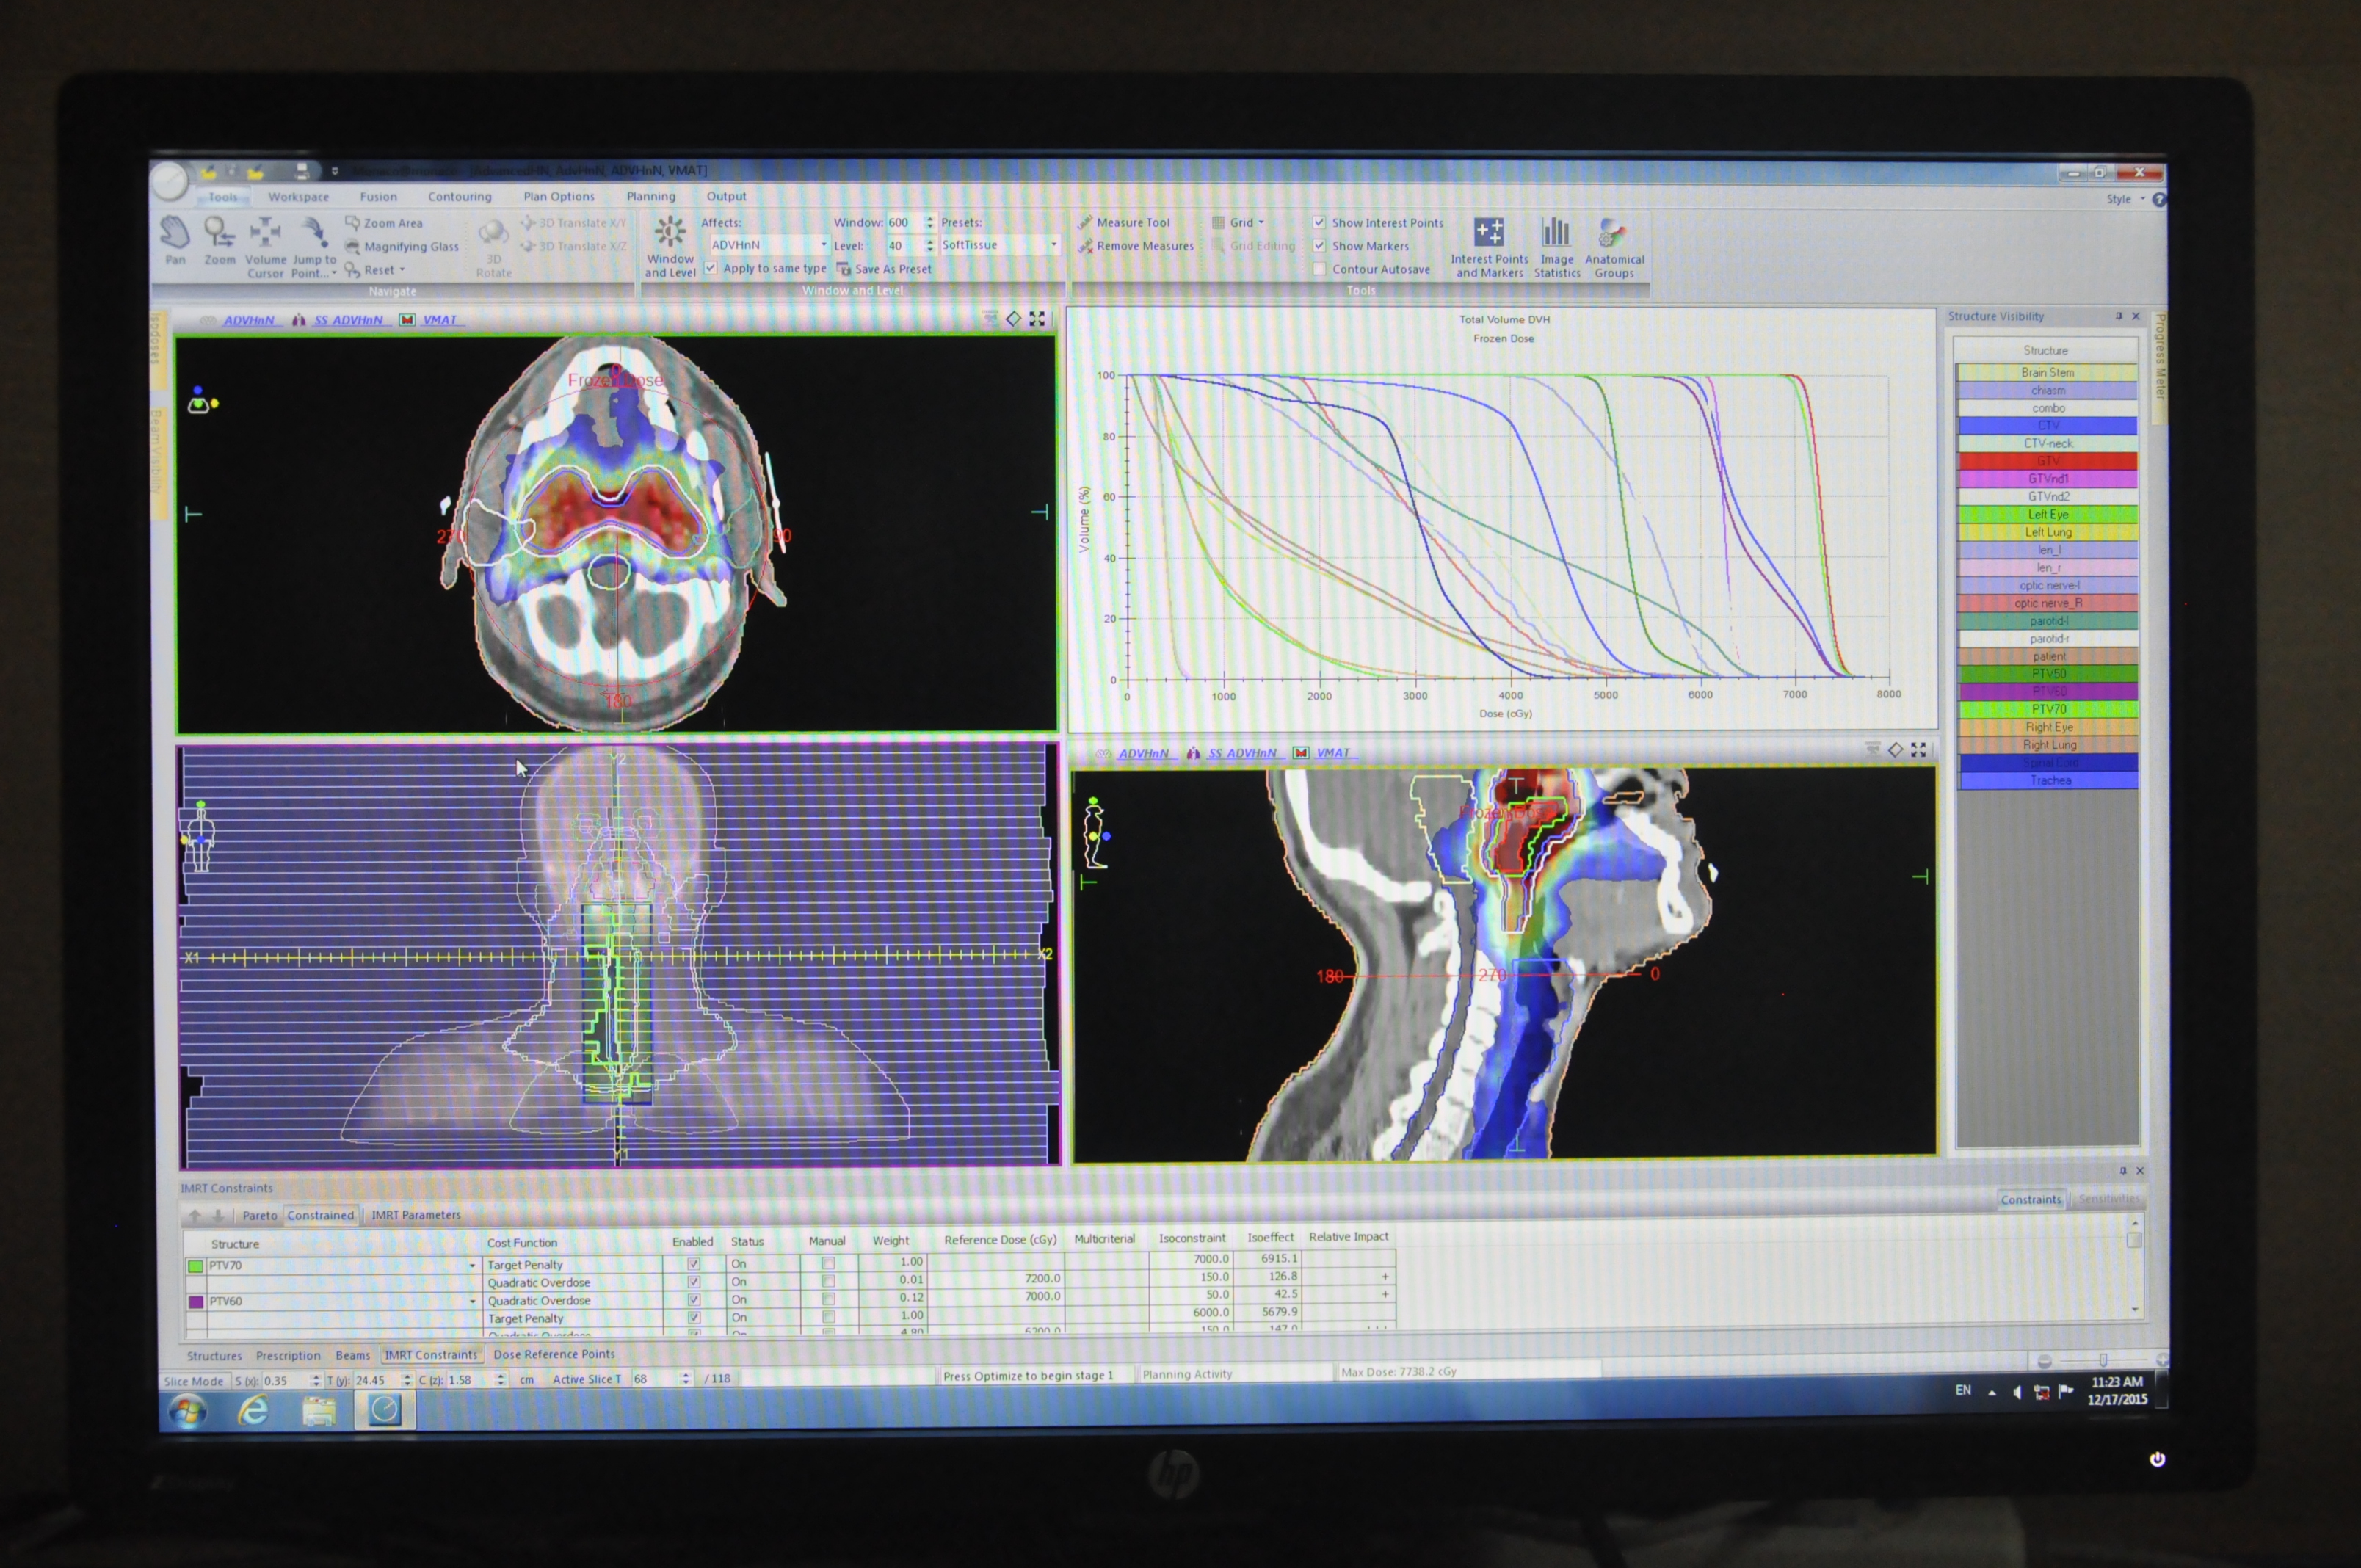This screenshot has height=1568, width=2361.
Task: Open the Presets SoftTissue dropdown
Action: click(x=1053, y=245)
